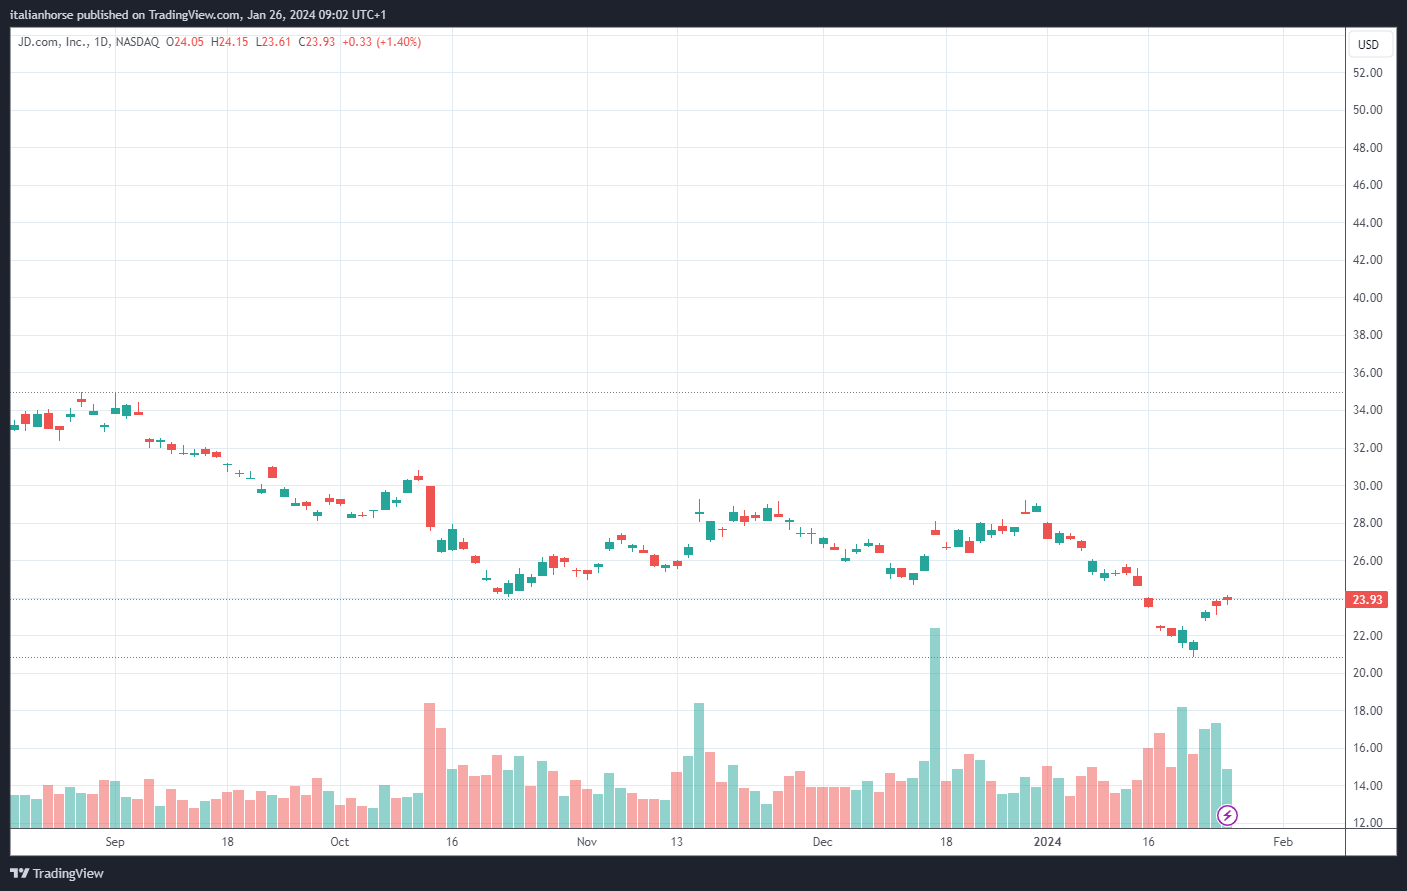Click the Oct label on time axis
The width and height of the screenshot is (1407, 891).
pyautogui.click(x=340, y=842)
